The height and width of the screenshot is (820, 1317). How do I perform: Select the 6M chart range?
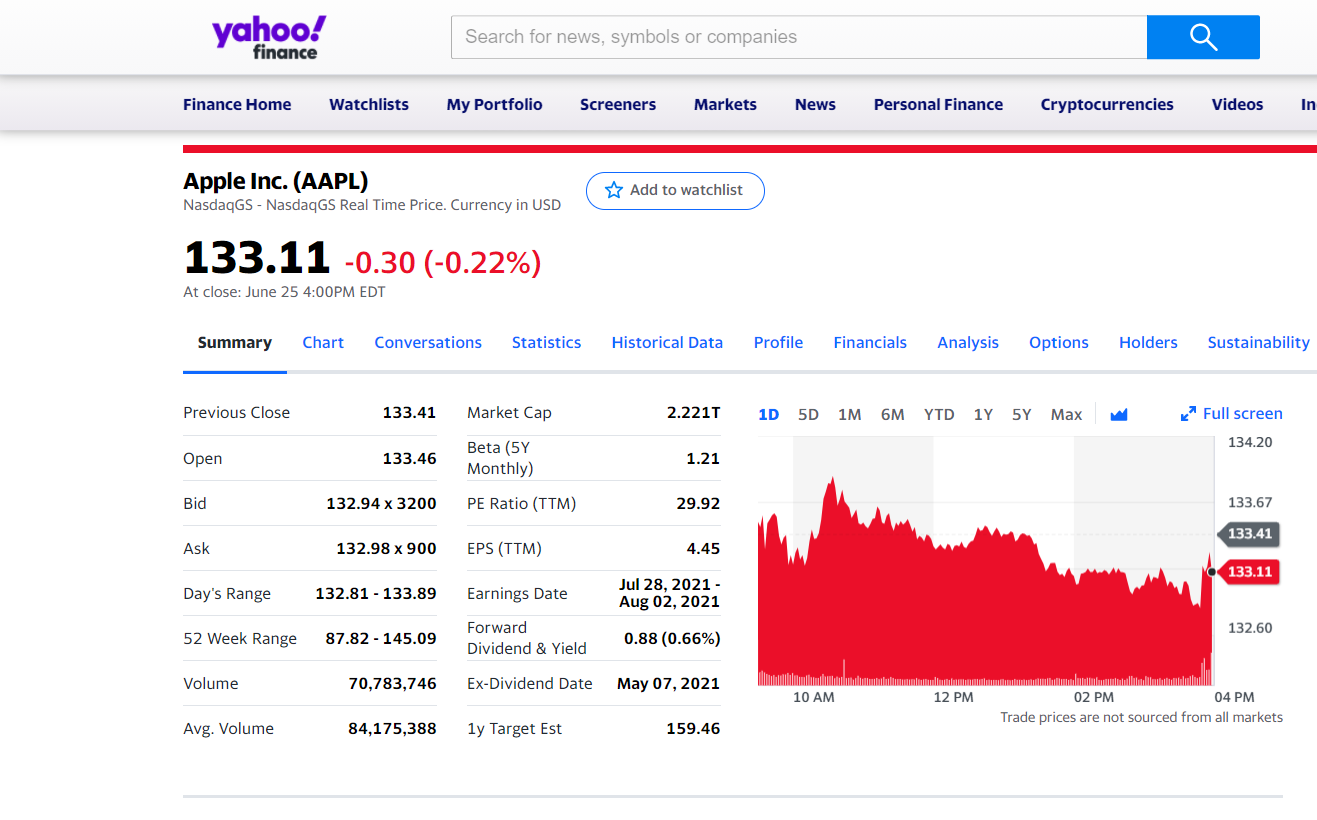[893, 414]
